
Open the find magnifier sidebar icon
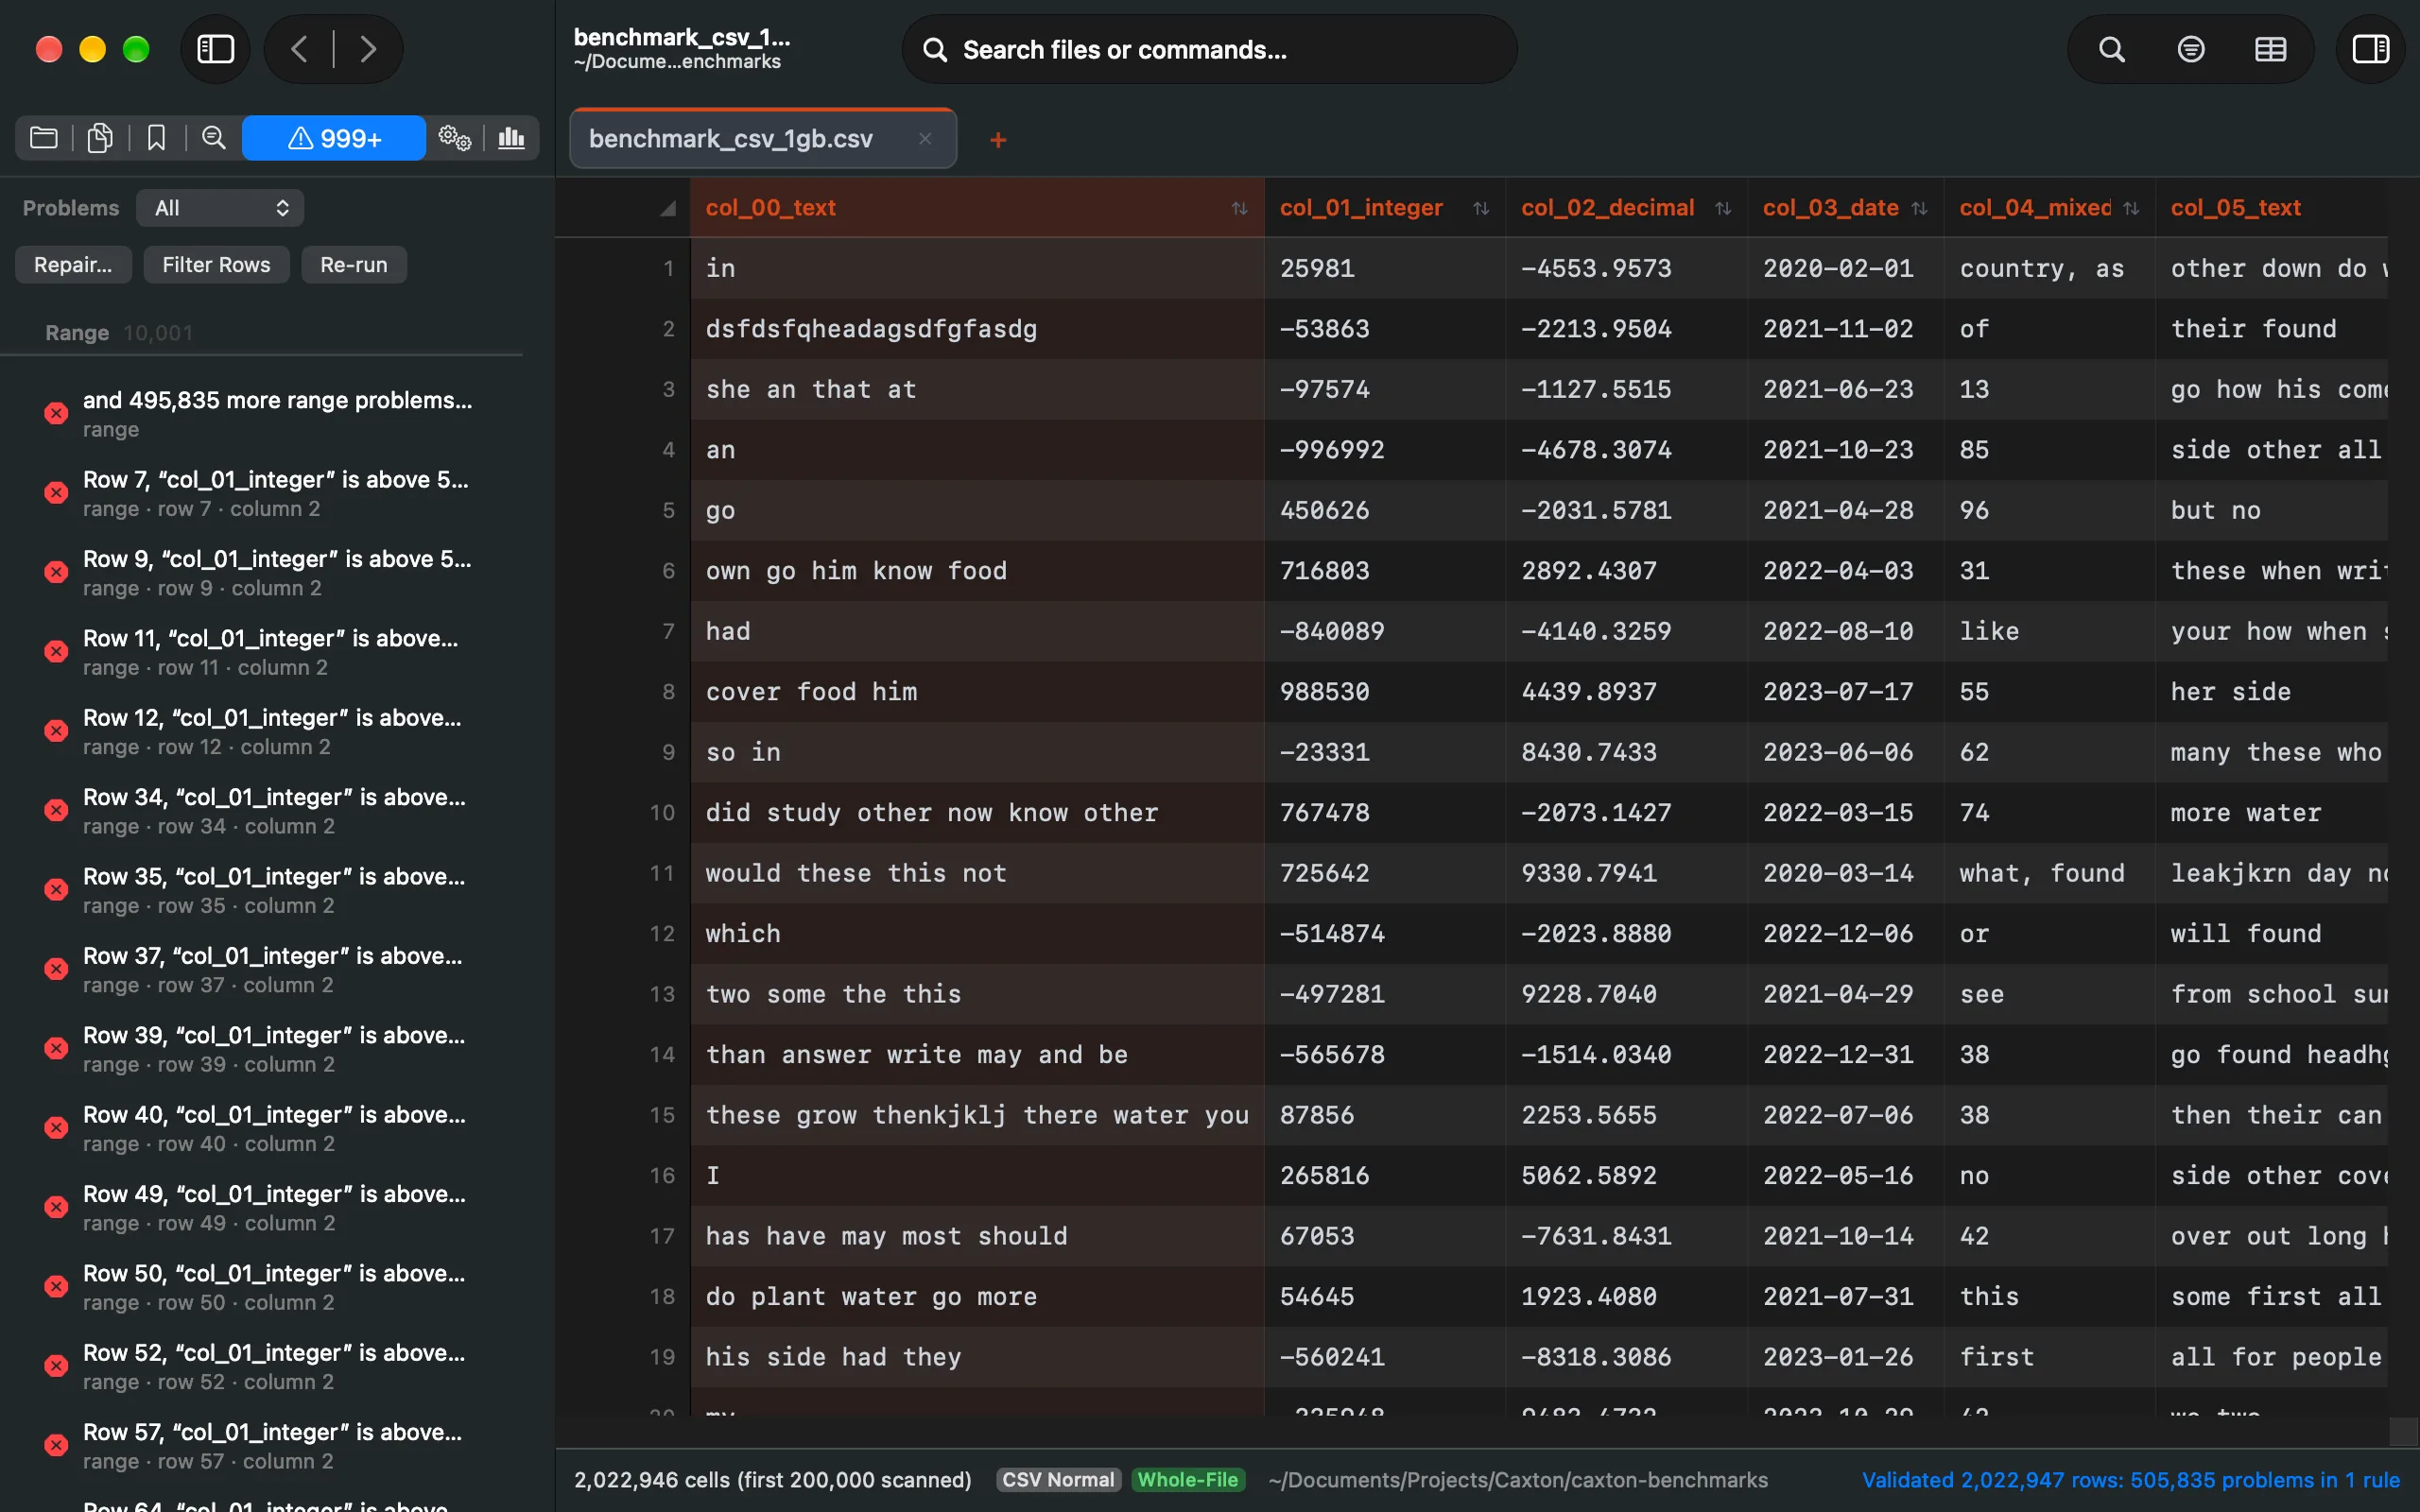click(x=213, y=137)
